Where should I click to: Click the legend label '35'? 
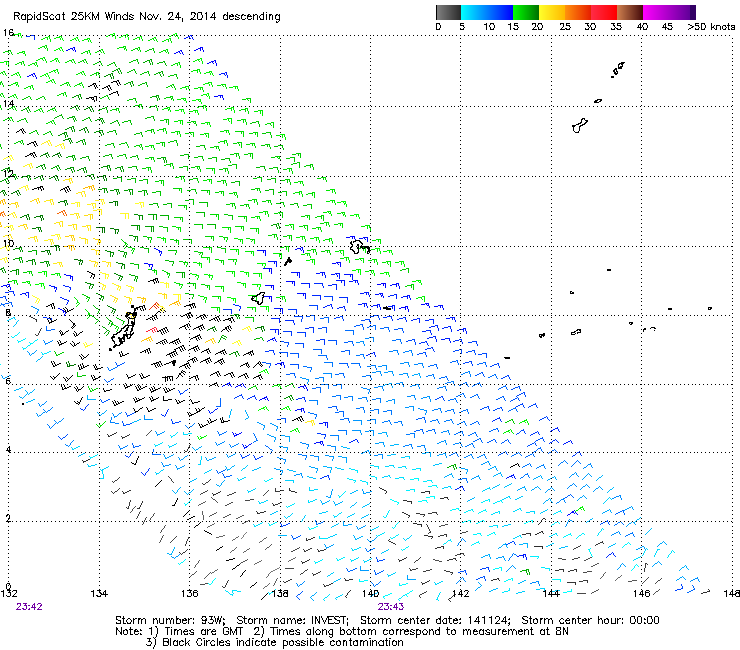[616, 27]
